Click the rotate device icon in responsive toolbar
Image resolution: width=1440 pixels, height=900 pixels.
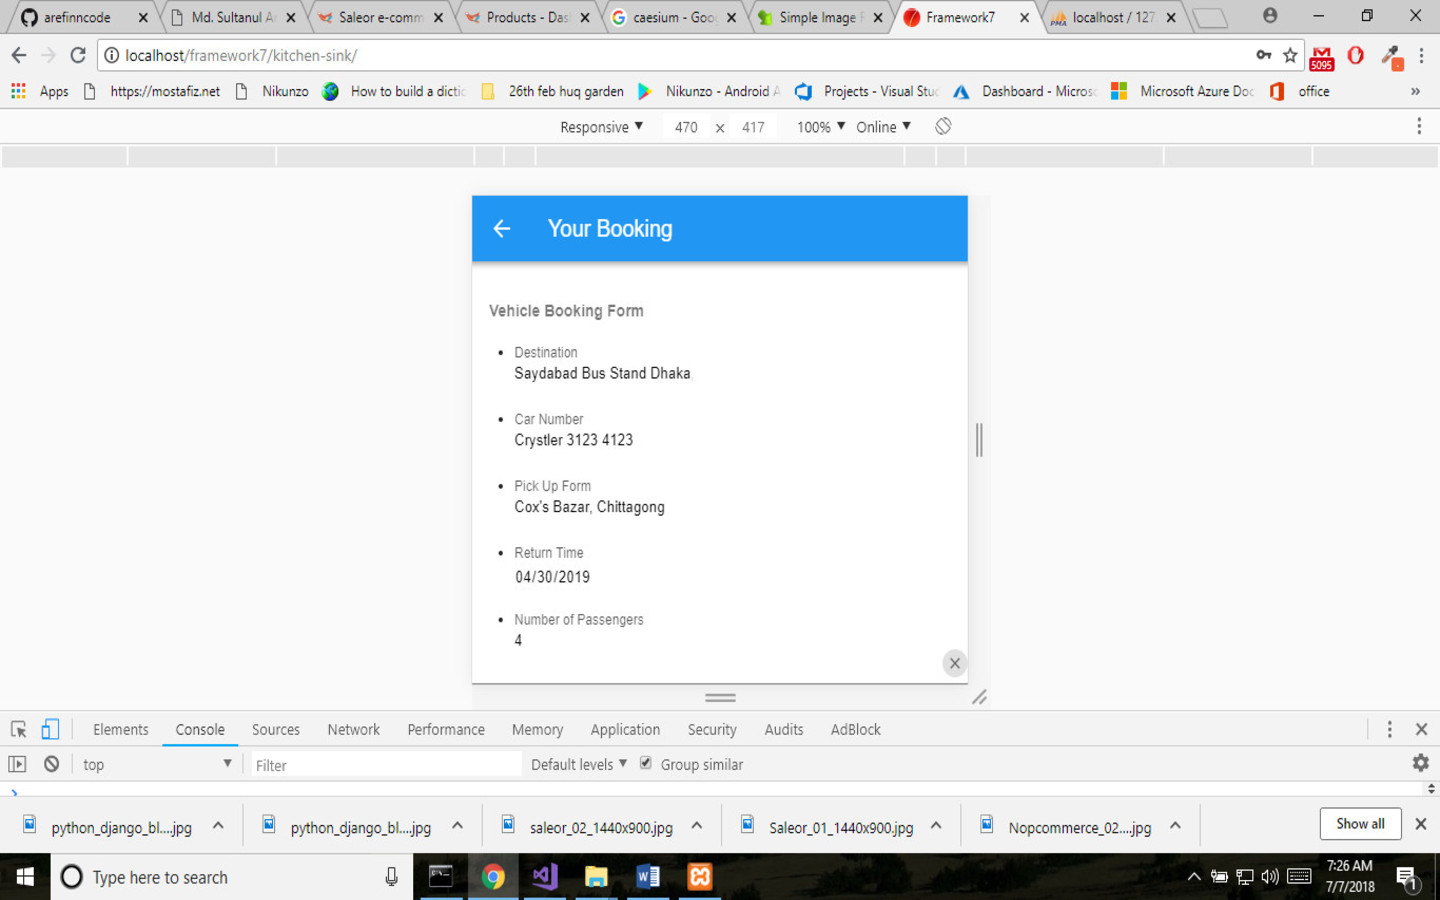tap(943, 126)
